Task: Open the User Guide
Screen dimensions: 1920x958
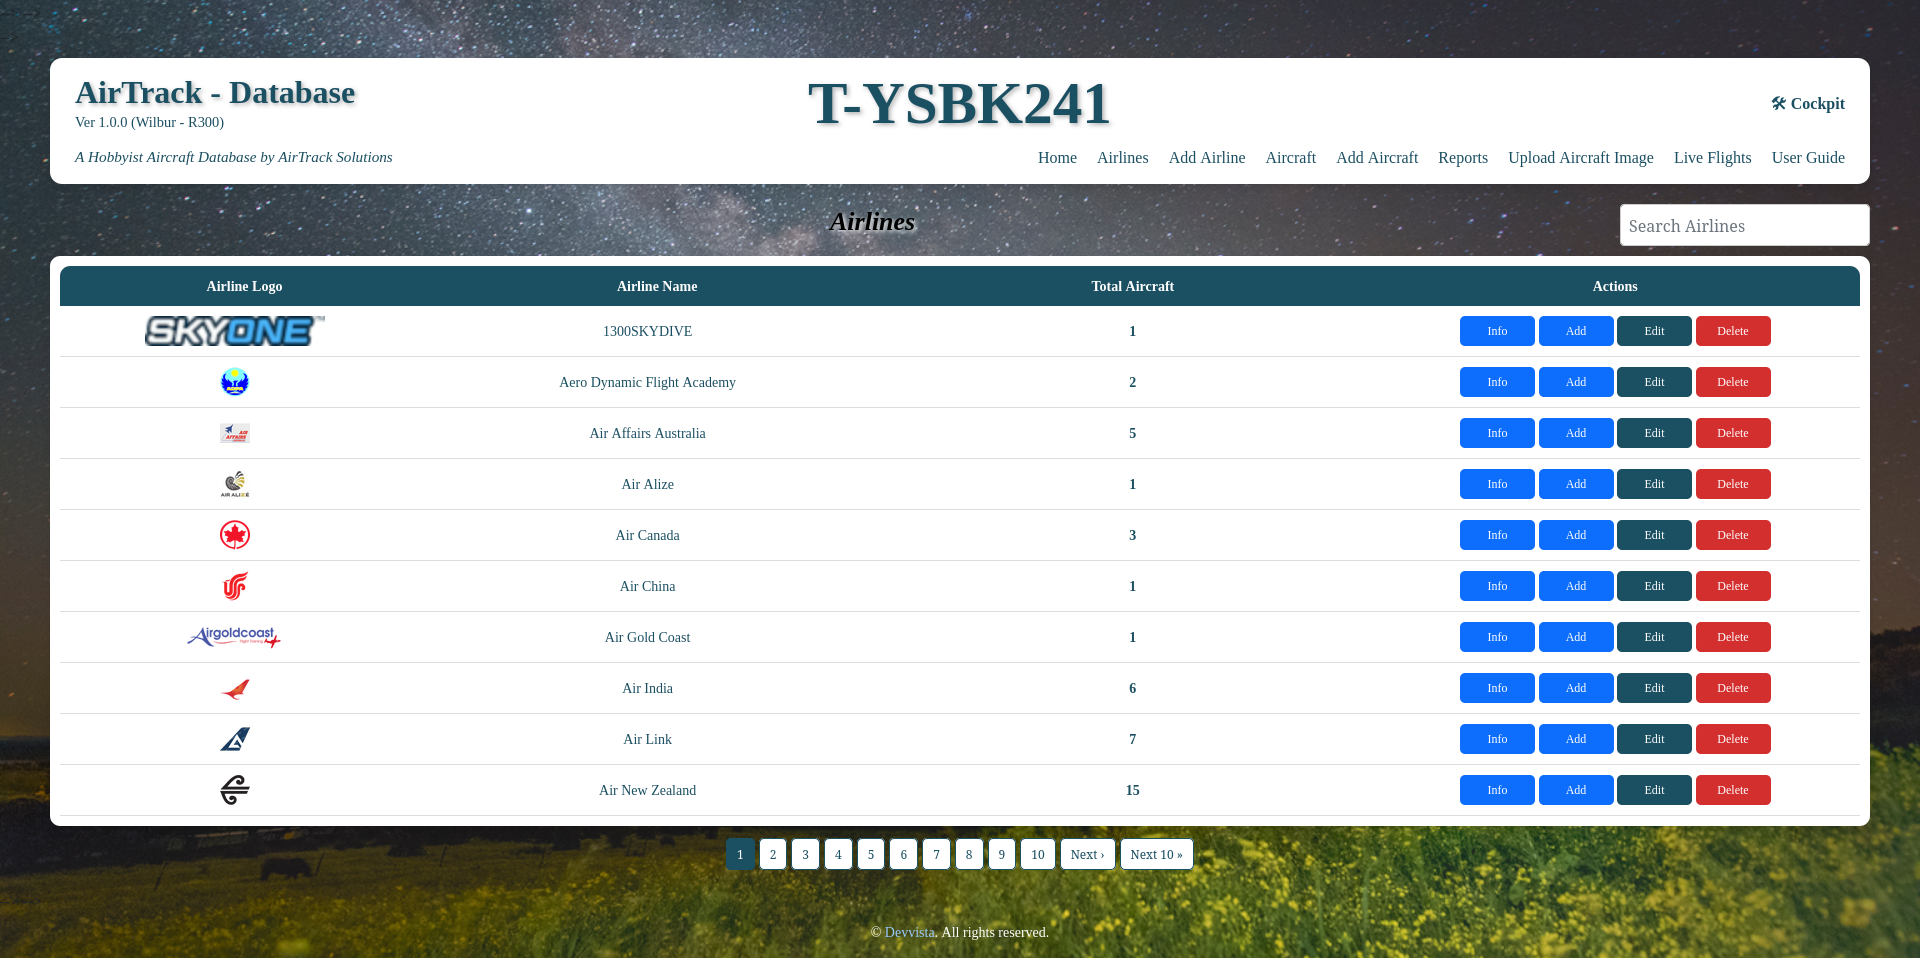Action: (1808, 158)
